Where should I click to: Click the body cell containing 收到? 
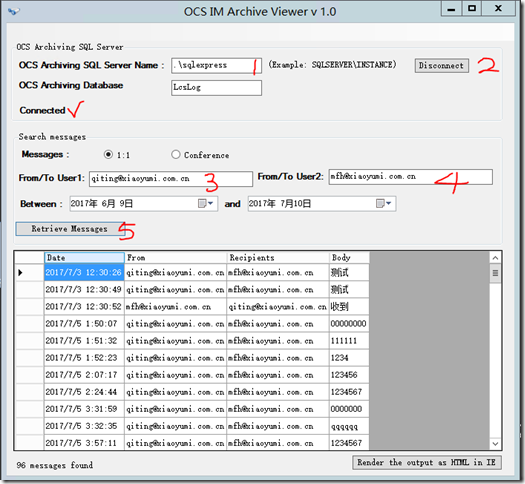(x=349, y=307)
